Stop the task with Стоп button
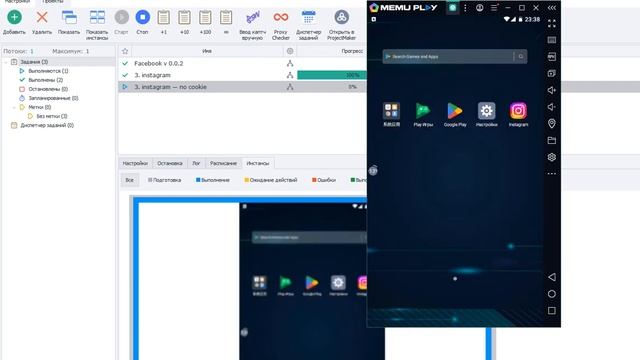The width and height of the screenshot is (640, 360). click(142, 17)
